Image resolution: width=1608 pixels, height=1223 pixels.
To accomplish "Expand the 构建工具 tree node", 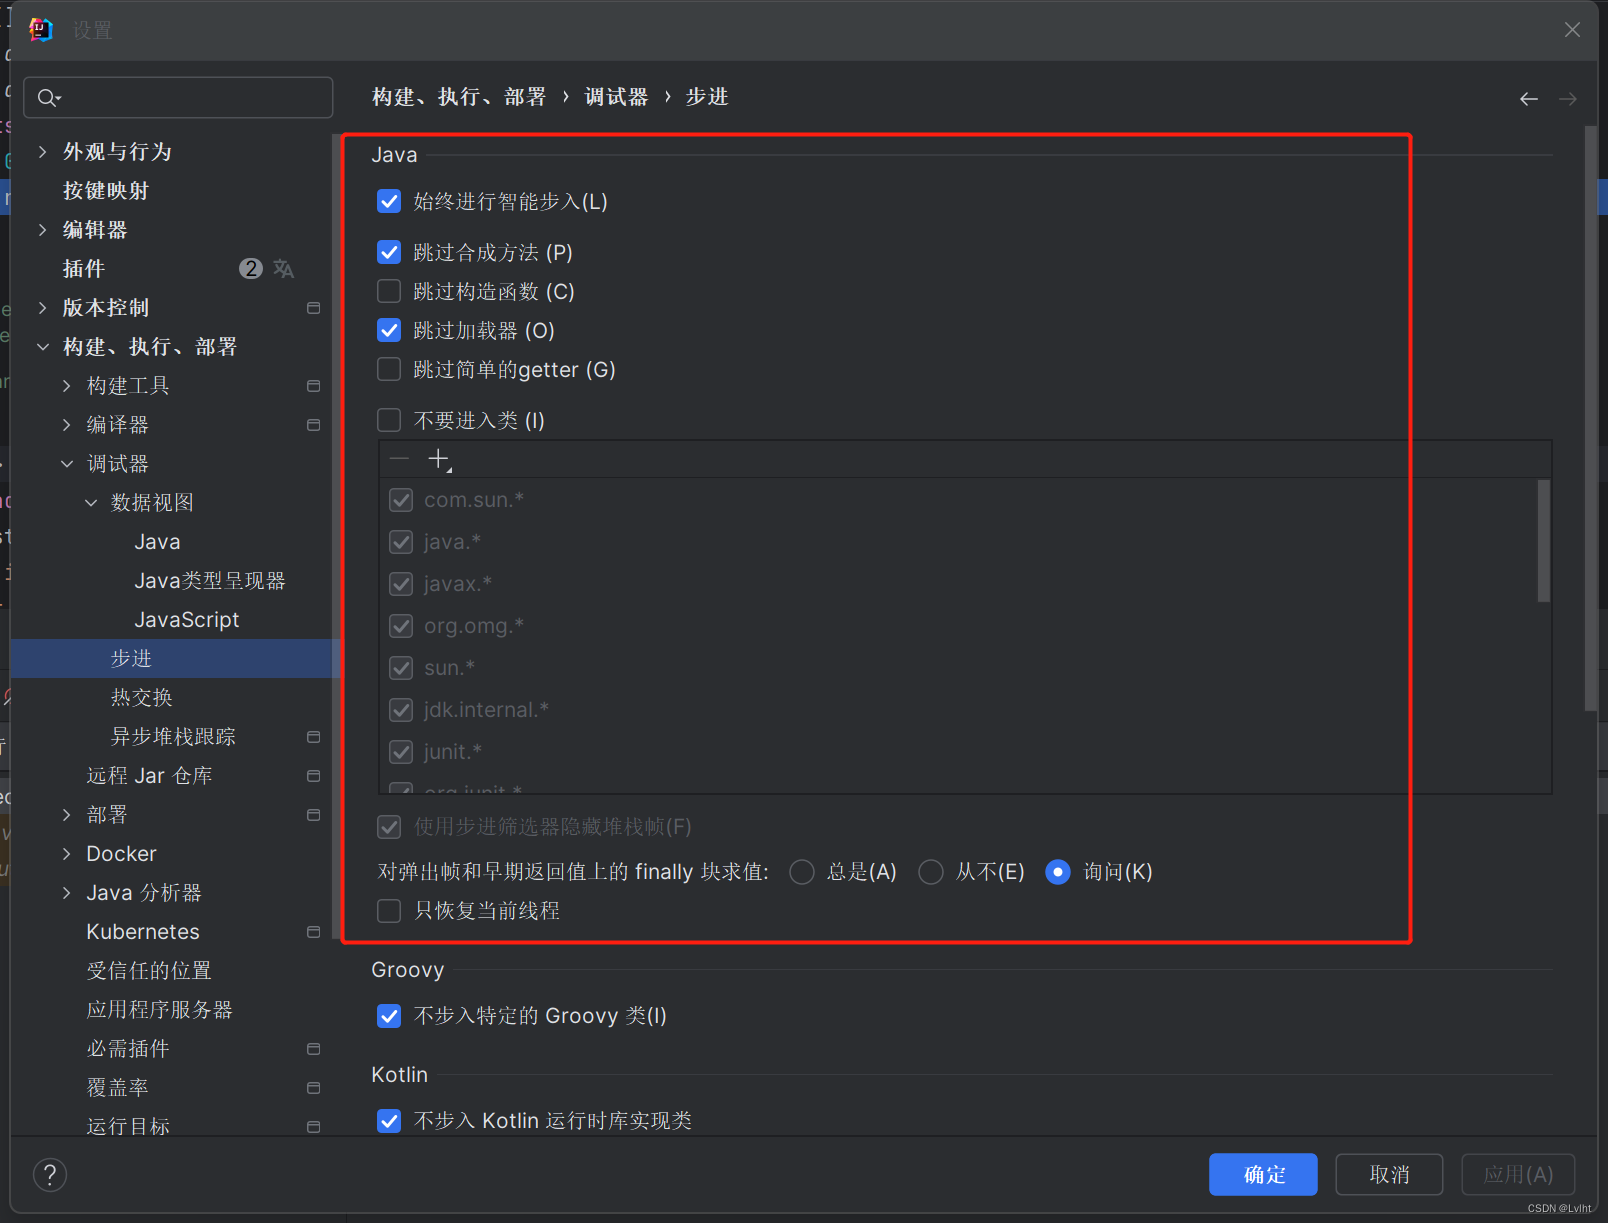I will [x=66, y=386].
